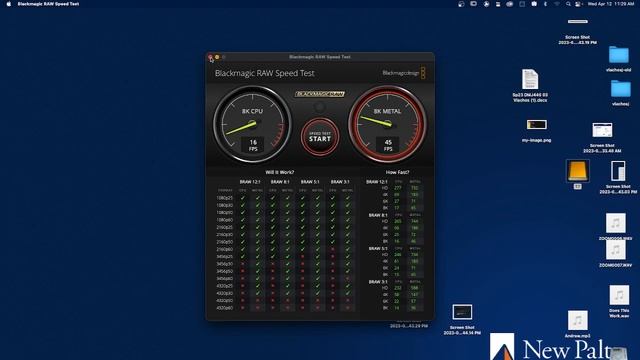Click the Bluetooth icon in menu bar

coord(545,4)
